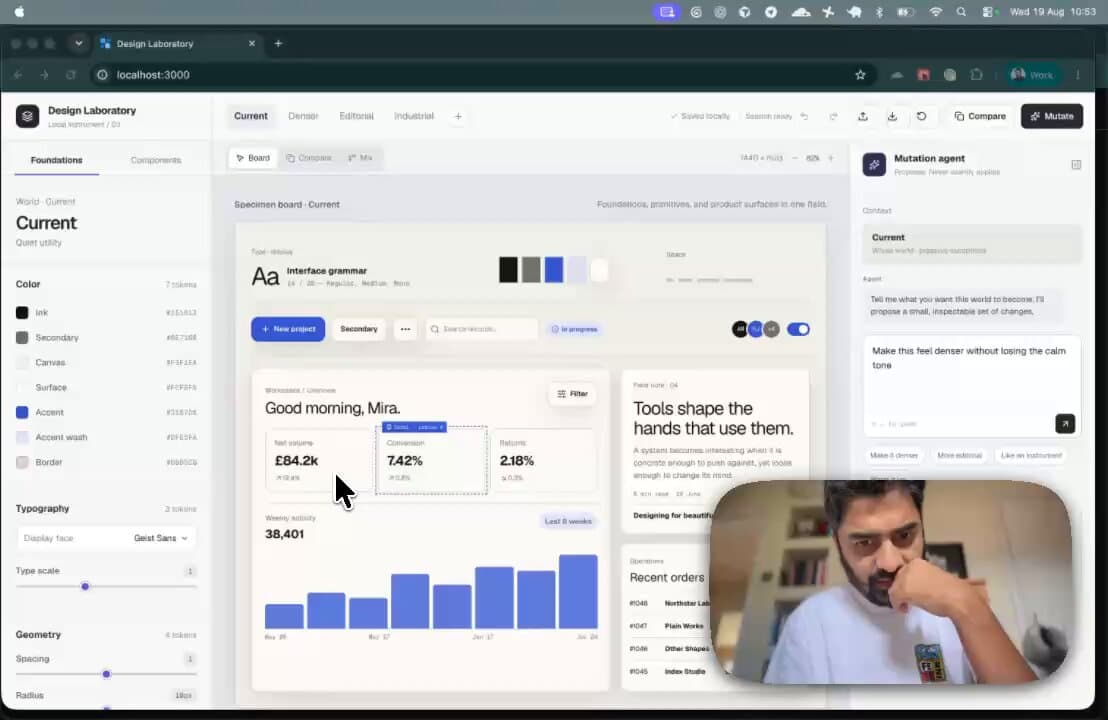The width and height of the screenshot is (1108, 720).
Task: Click the export upload icon
Action: point(863,116)
